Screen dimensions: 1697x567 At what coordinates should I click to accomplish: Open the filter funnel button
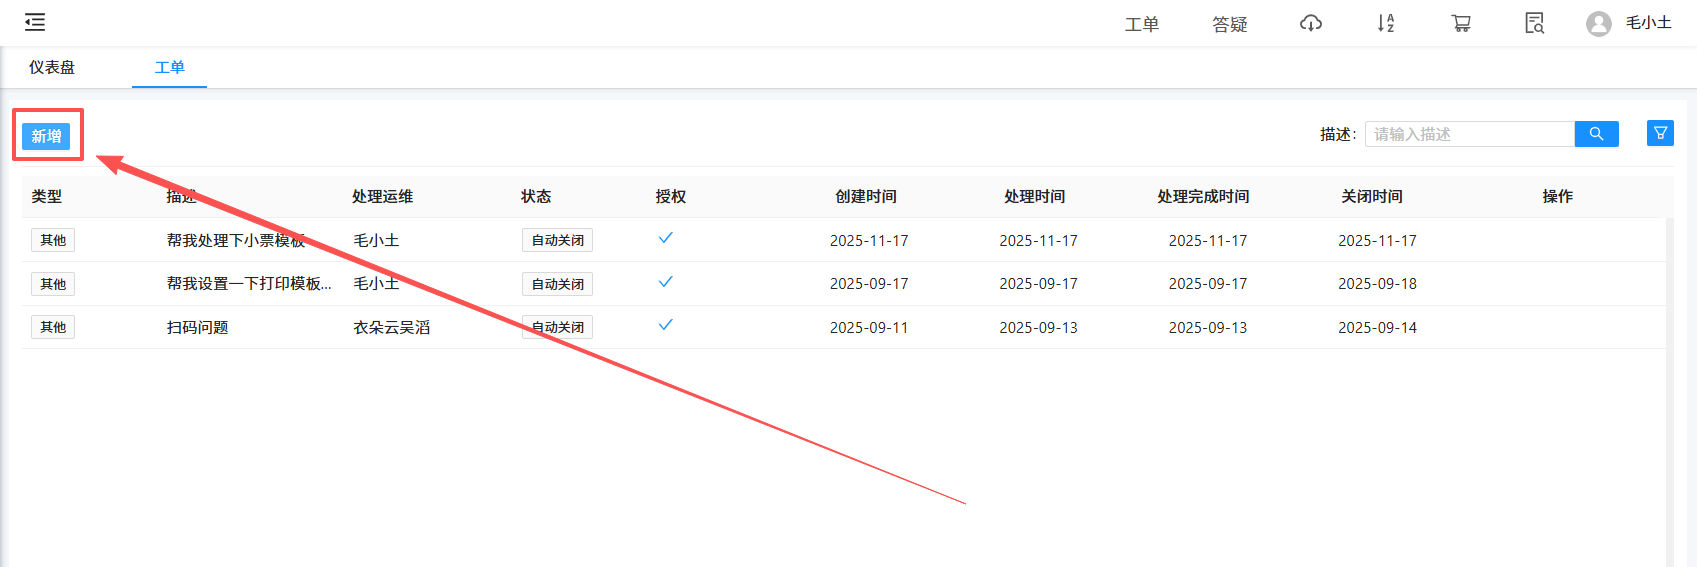1660,133
